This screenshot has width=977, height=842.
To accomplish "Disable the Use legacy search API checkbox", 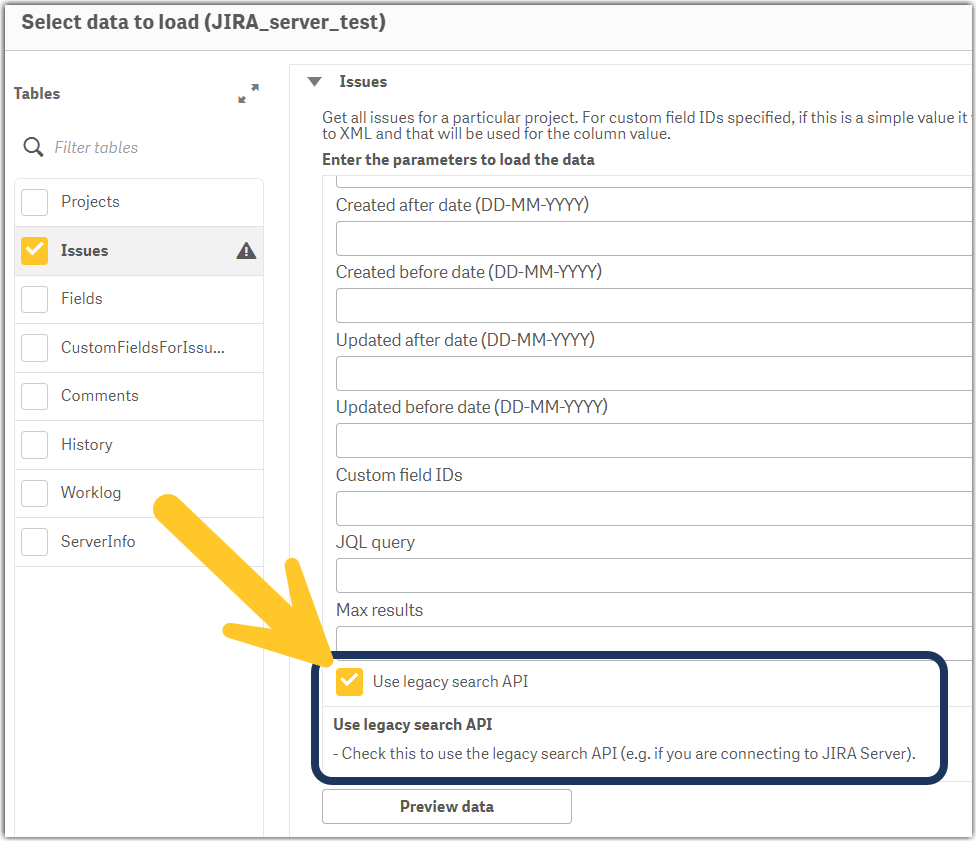I will (x=350, y=681).
